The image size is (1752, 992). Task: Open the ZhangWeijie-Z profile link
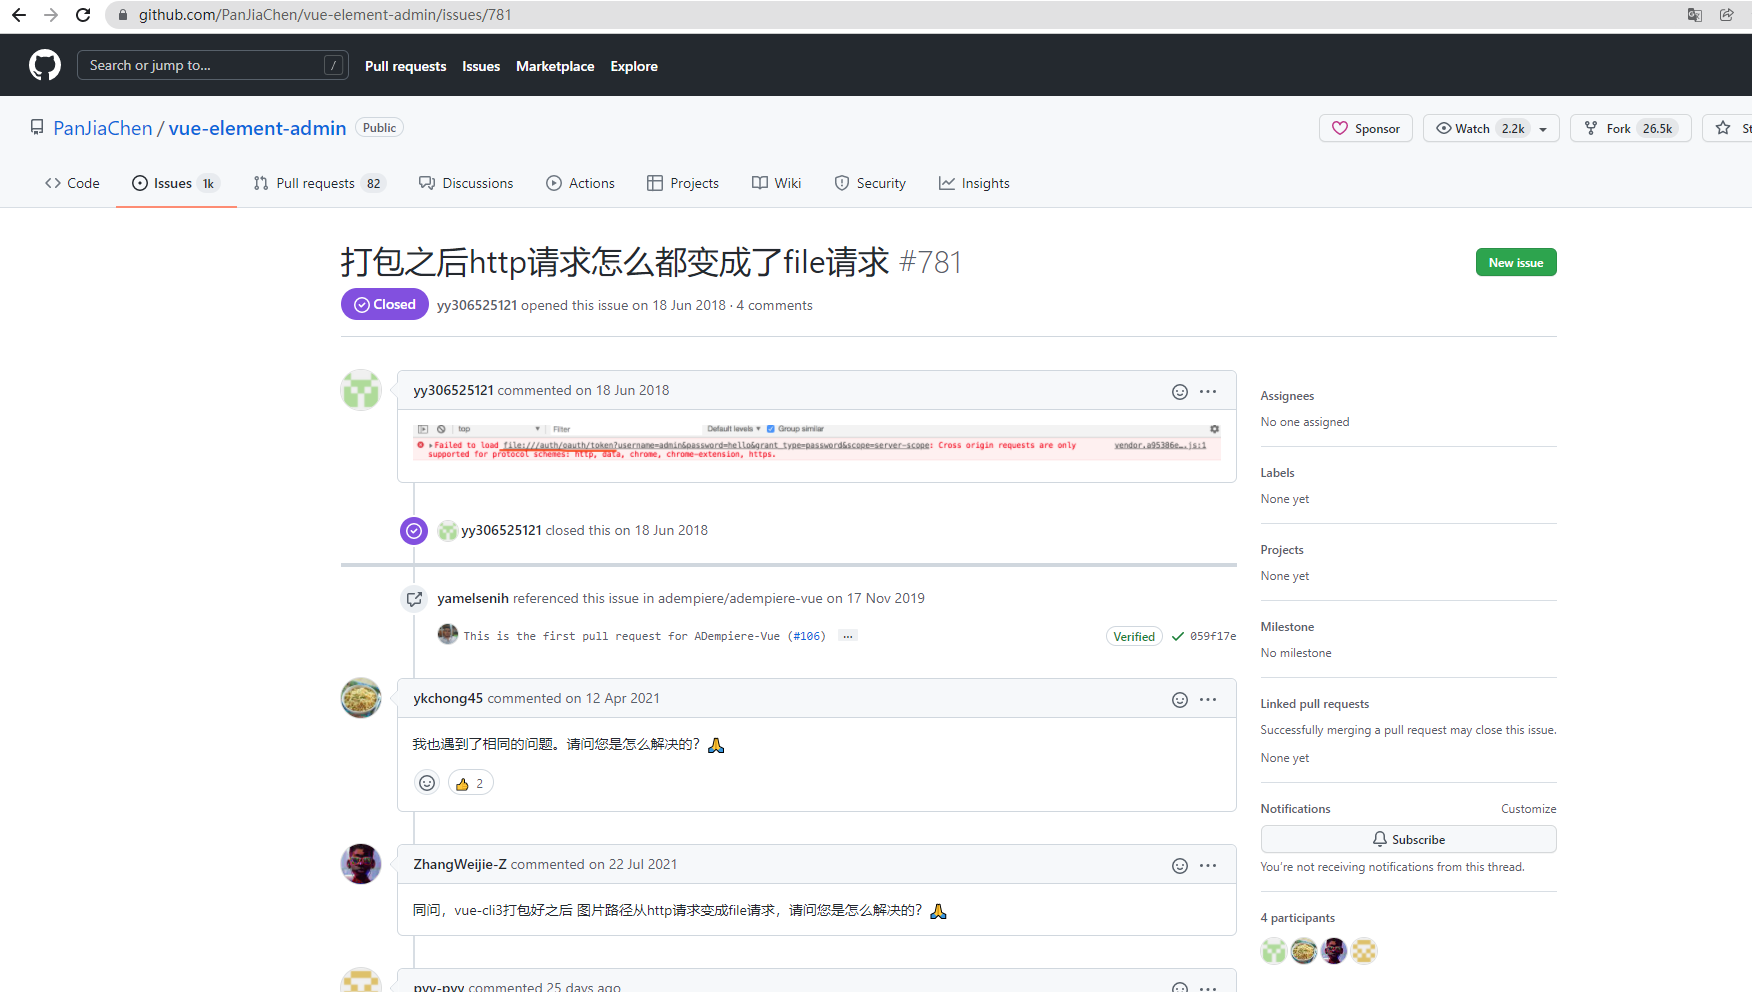click(460, 864)
